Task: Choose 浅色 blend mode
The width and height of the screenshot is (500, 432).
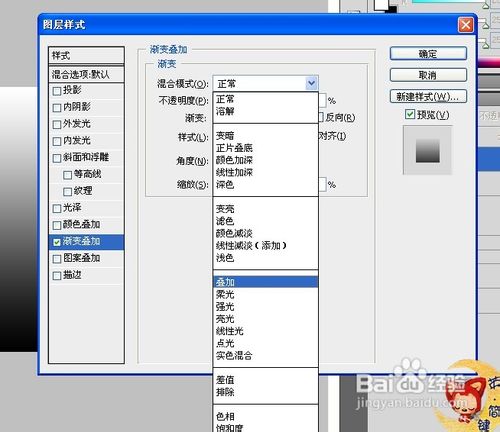Action: [x=266, y=258]
